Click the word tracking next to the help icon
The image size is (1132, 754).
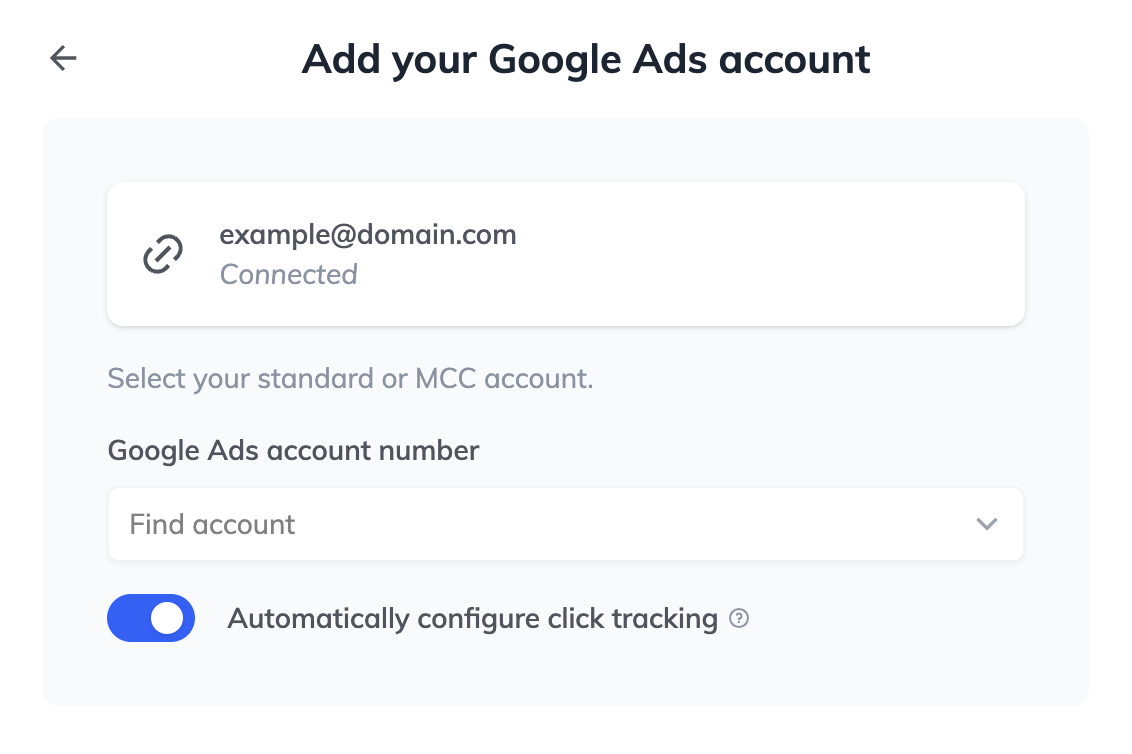(x=664, y=619)
